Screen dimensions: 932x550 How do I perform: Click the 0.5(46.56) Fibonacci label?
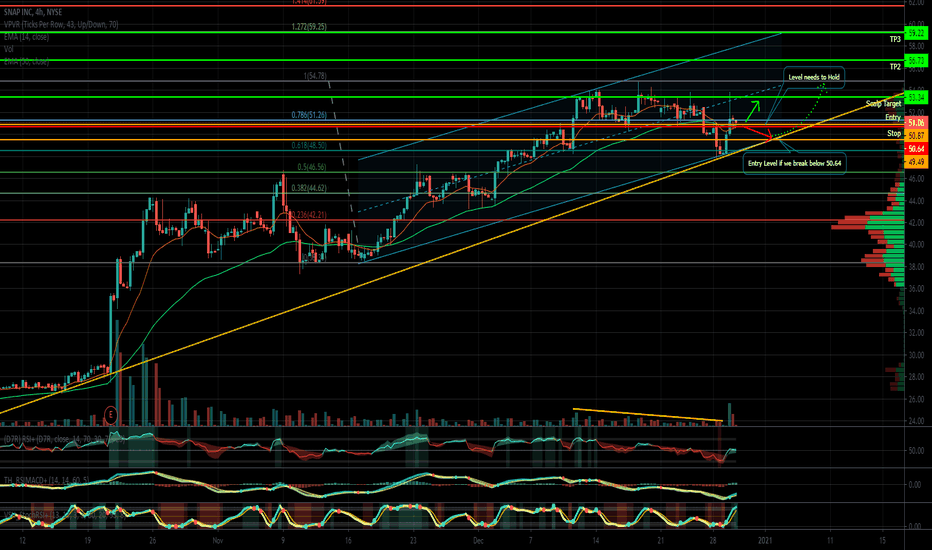click(x=312, y=168)
